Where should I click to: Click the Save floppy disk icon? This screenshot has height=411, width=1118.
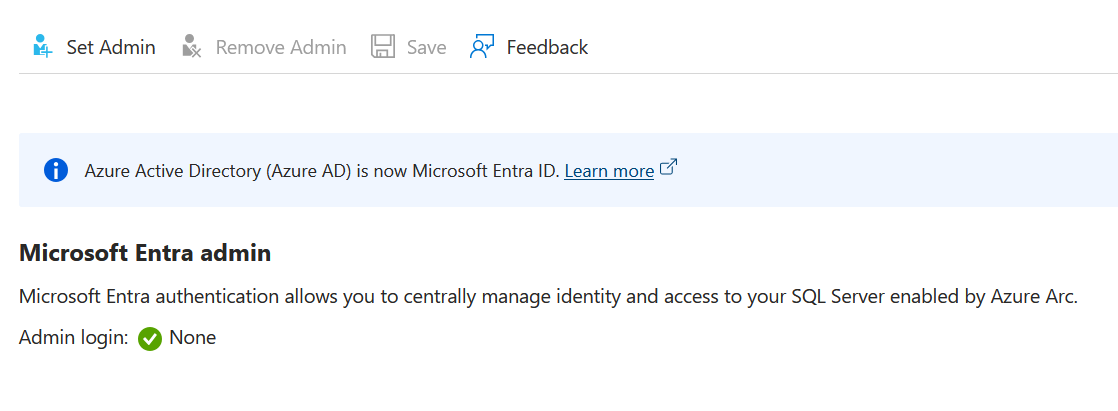coord(382,47)
